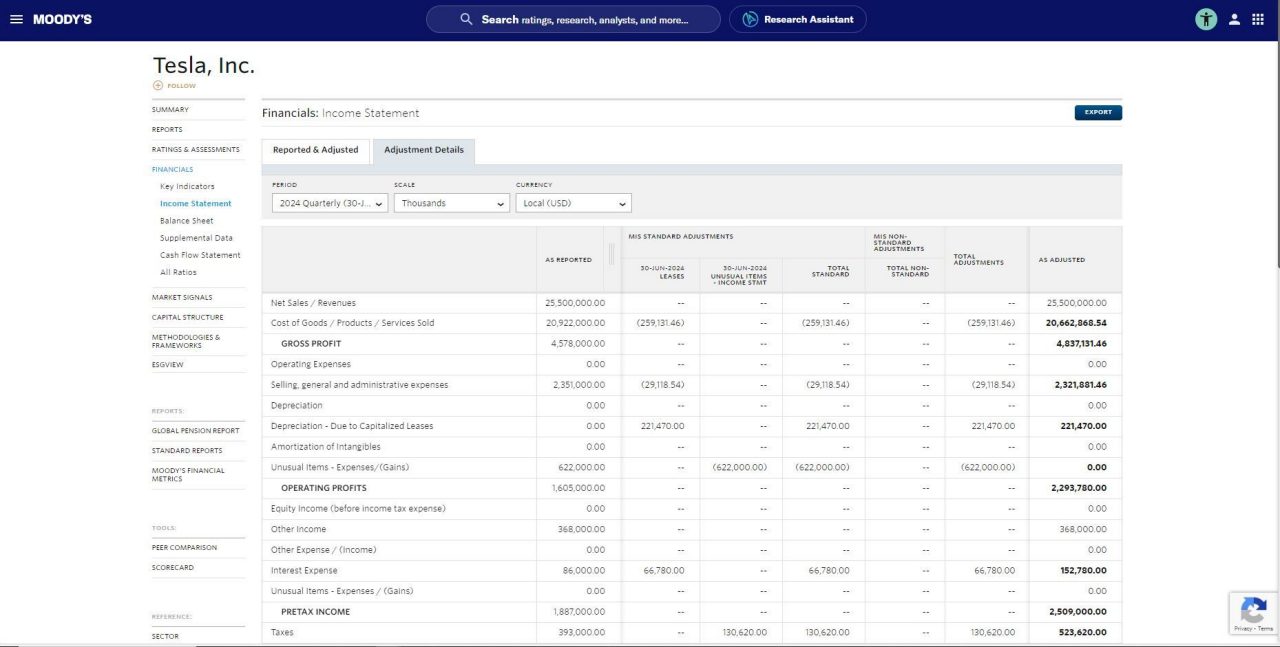Screen dimensions: 1280x647
Task: Select the Adjustment Details tab
Action: pos(424,150)
